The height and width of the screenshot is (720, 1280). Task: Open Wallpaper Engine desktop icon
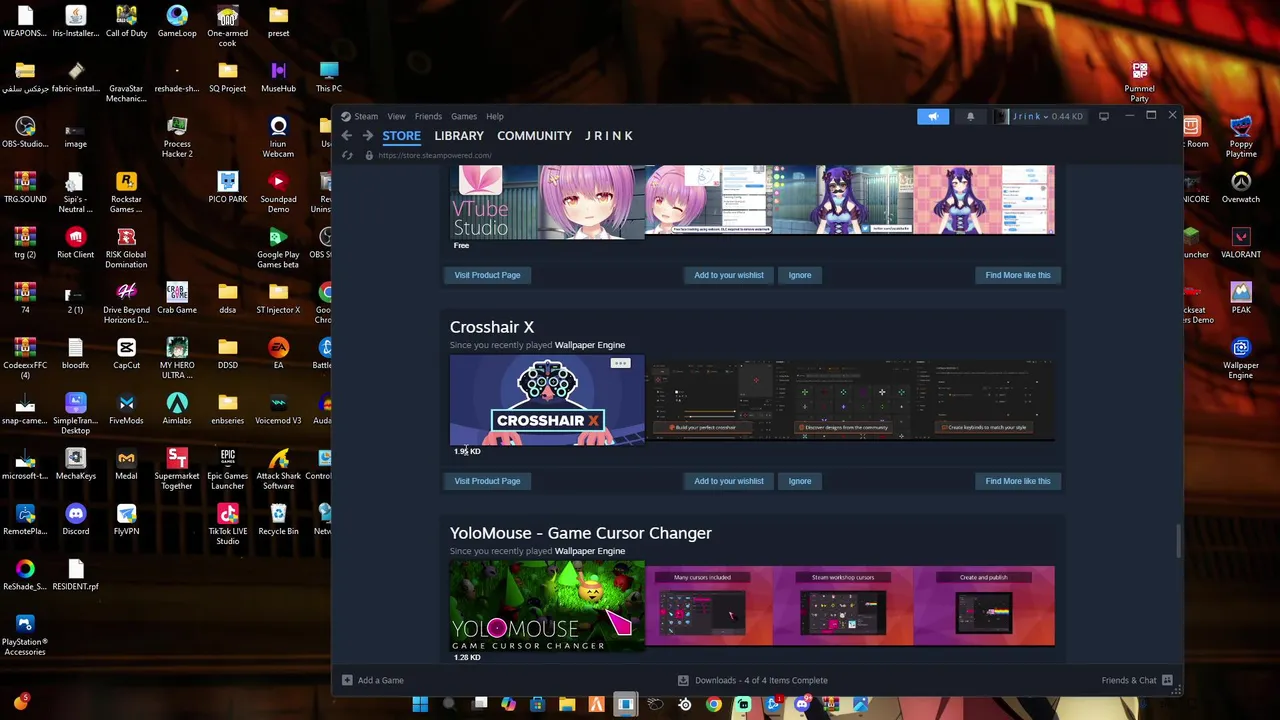pos(1241,359)
